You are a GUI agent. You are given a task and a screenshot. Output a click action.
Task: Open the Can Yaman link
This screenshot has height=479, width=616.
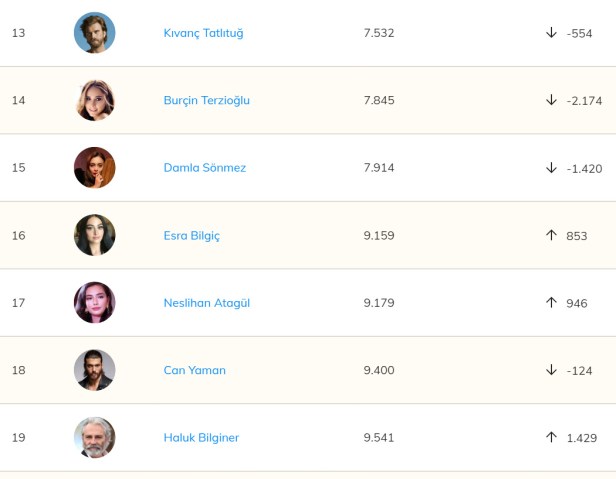tap(194, 370)
